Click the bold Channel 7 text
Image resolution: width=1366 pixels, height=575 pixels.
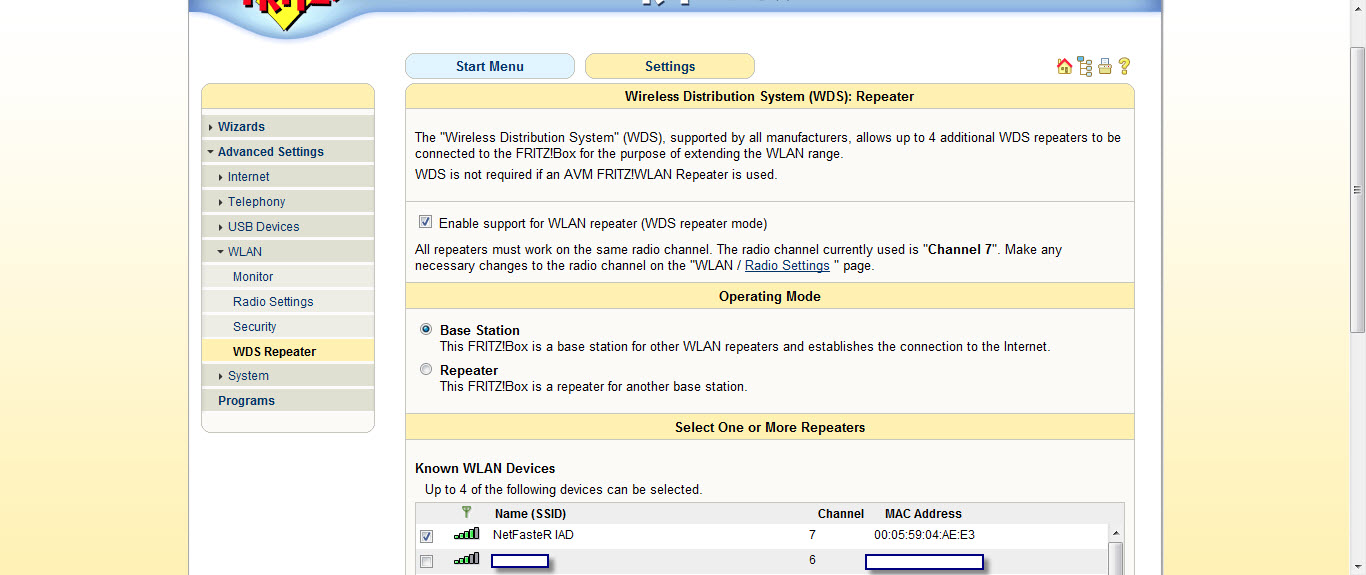(960, 250)
